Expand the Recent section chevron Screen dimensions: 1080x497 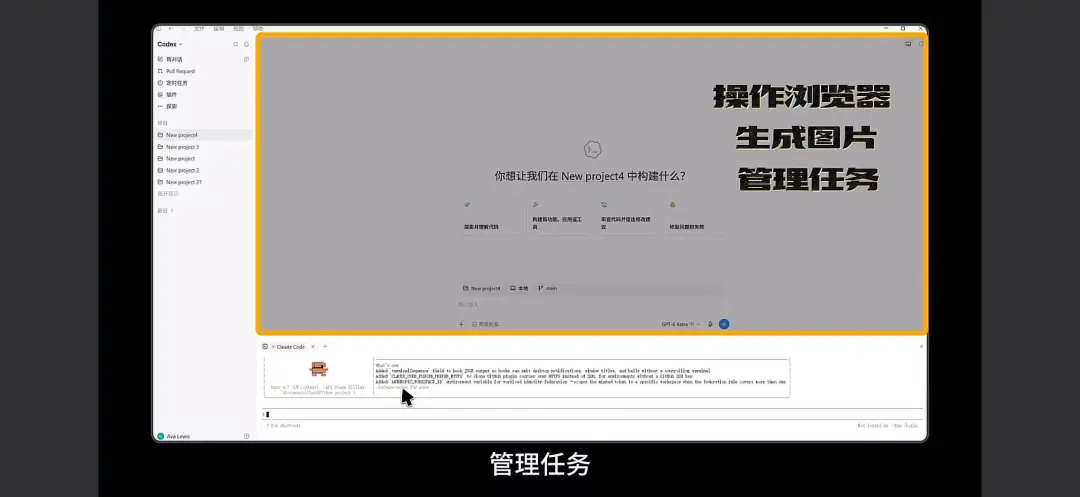pyautogui.click(x=172, y=211)
